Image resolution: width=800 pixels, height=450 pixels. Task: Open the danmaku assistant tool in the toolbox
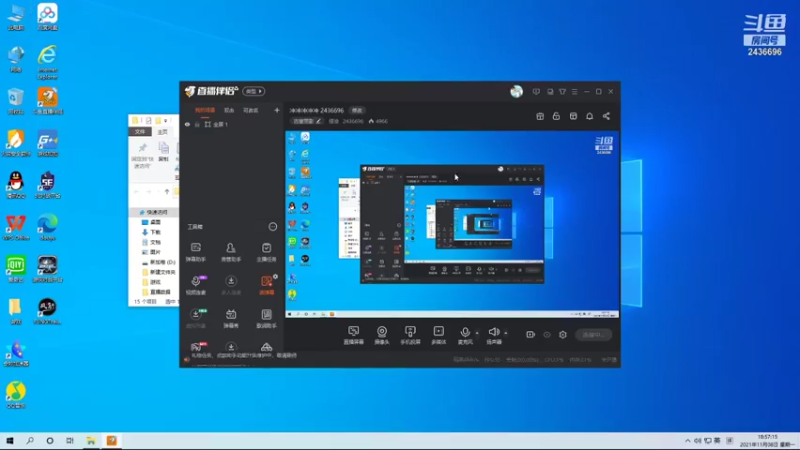(195, 252)
